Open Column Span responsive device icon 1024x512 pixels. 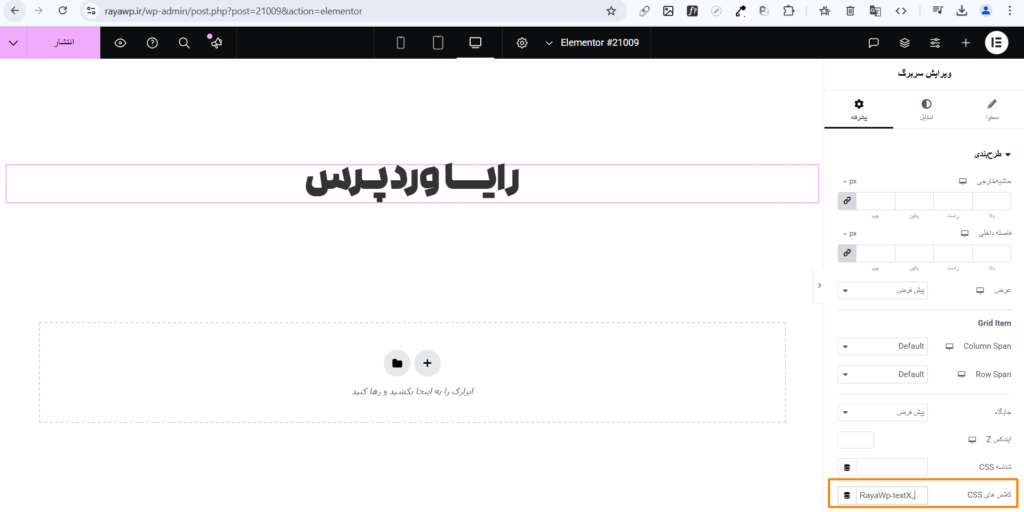(950, 346)
